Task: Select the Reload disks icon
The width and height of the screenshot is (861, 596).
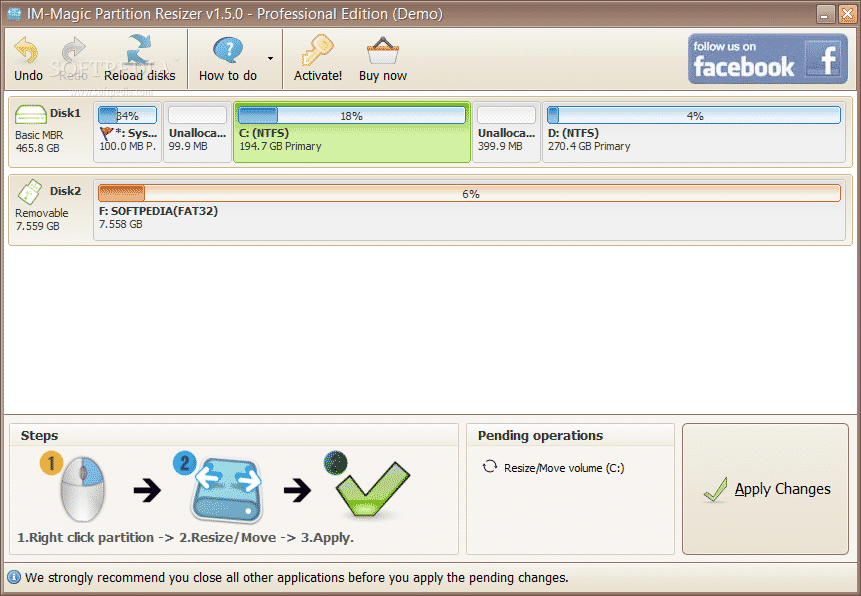Action: click(139, 47)
